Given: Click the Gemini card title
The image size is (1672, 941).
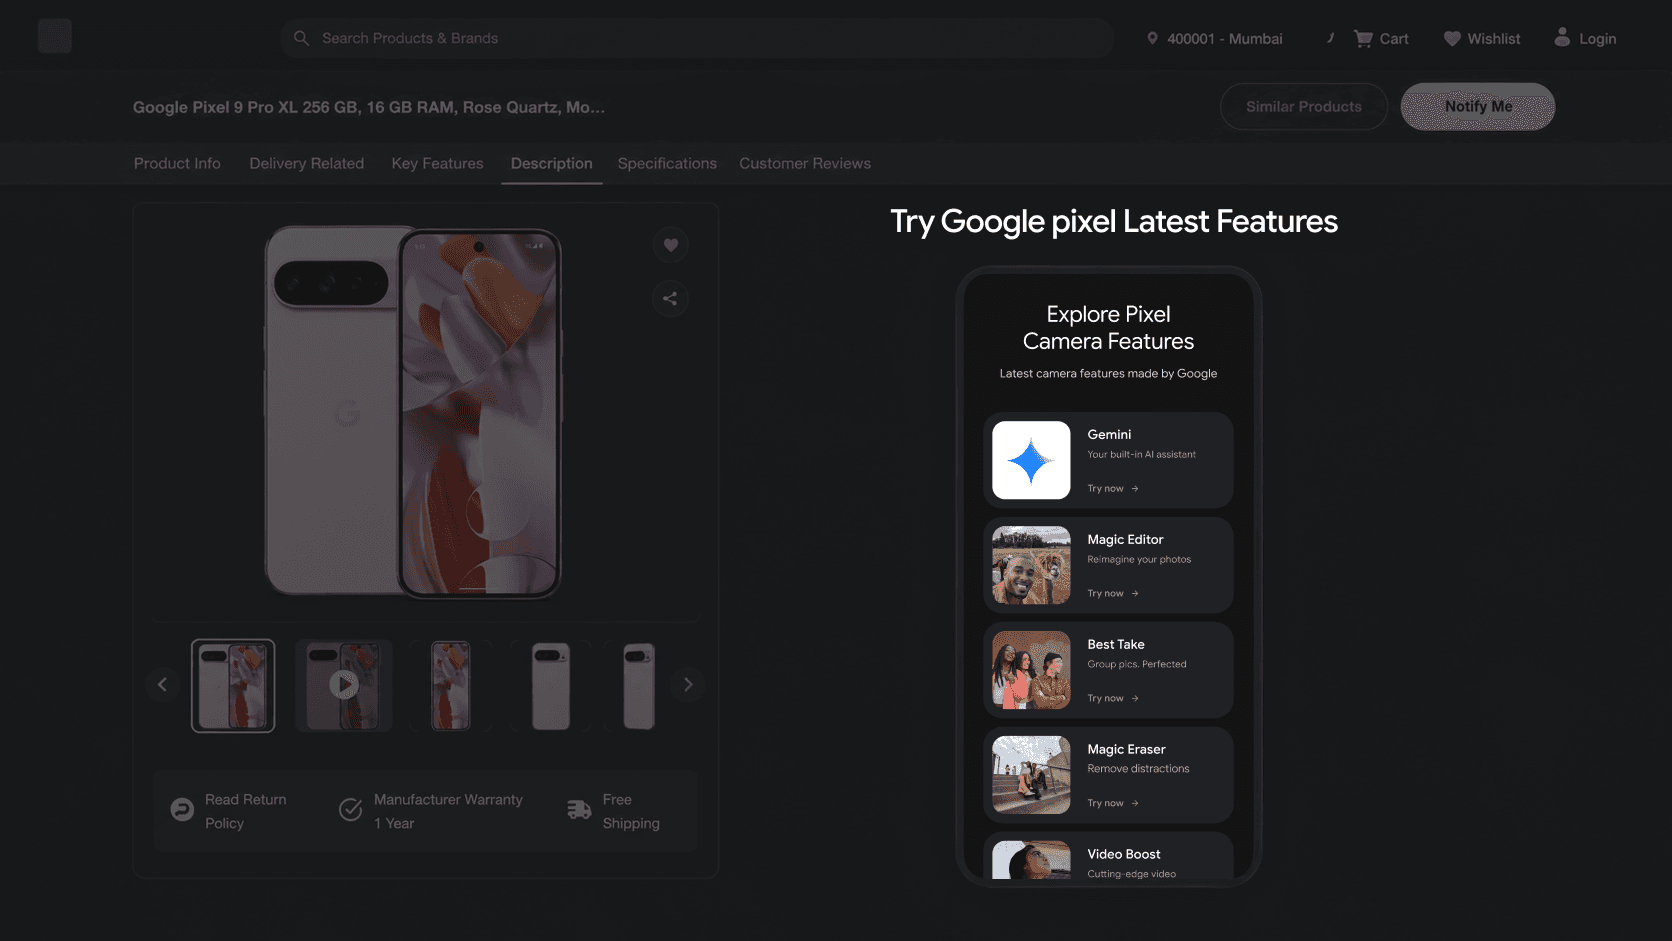Looking at the screenshot, I should tap(1109, 434).
